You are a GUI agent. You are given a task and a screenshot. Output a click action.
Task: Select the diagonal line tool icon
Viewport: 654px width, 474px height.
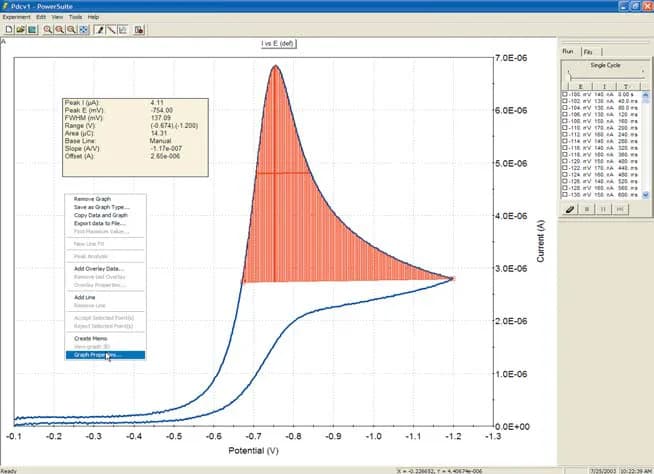pyautogui.click(x=111, y=30)
